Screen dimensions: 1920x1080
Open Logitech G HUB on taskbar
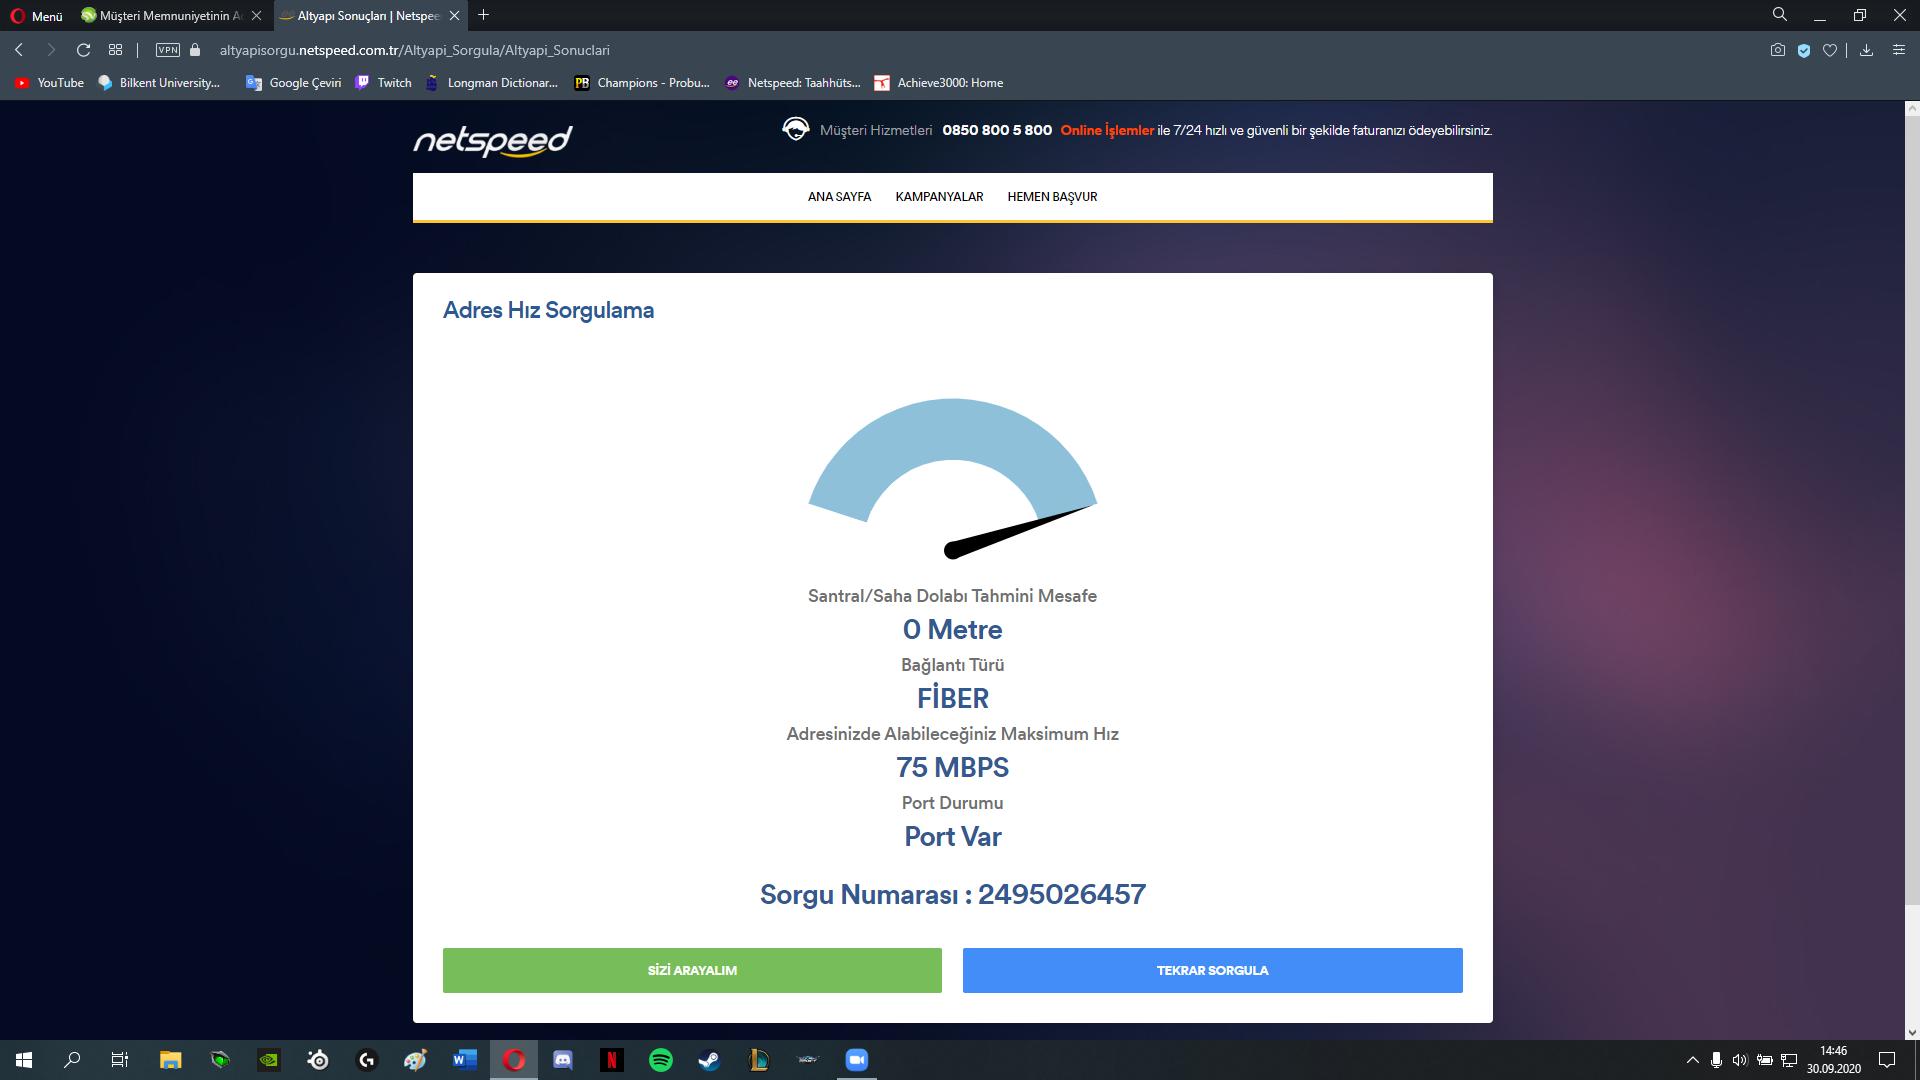pyautogui.click(x=367, y=1060)
